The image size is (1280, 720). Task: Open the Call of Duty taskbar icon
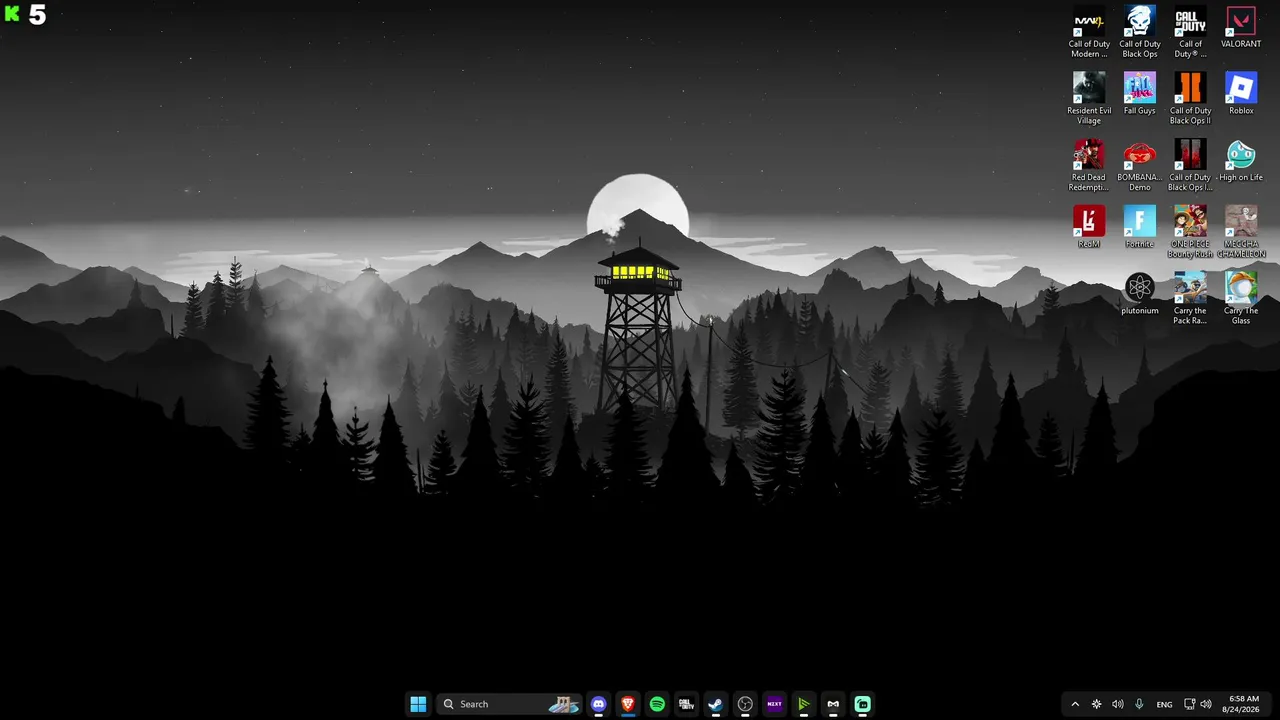686,704
